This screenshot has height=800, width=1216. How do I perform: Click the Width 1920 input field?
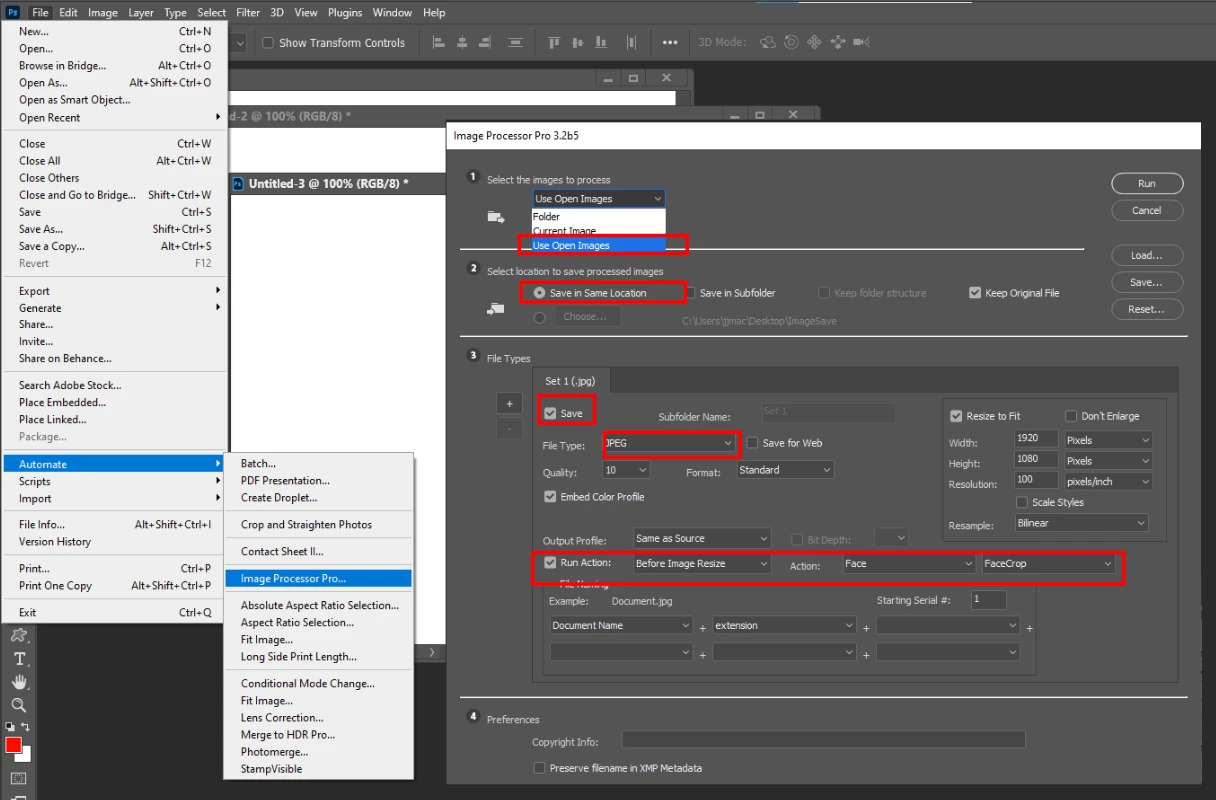[1035, 438]
